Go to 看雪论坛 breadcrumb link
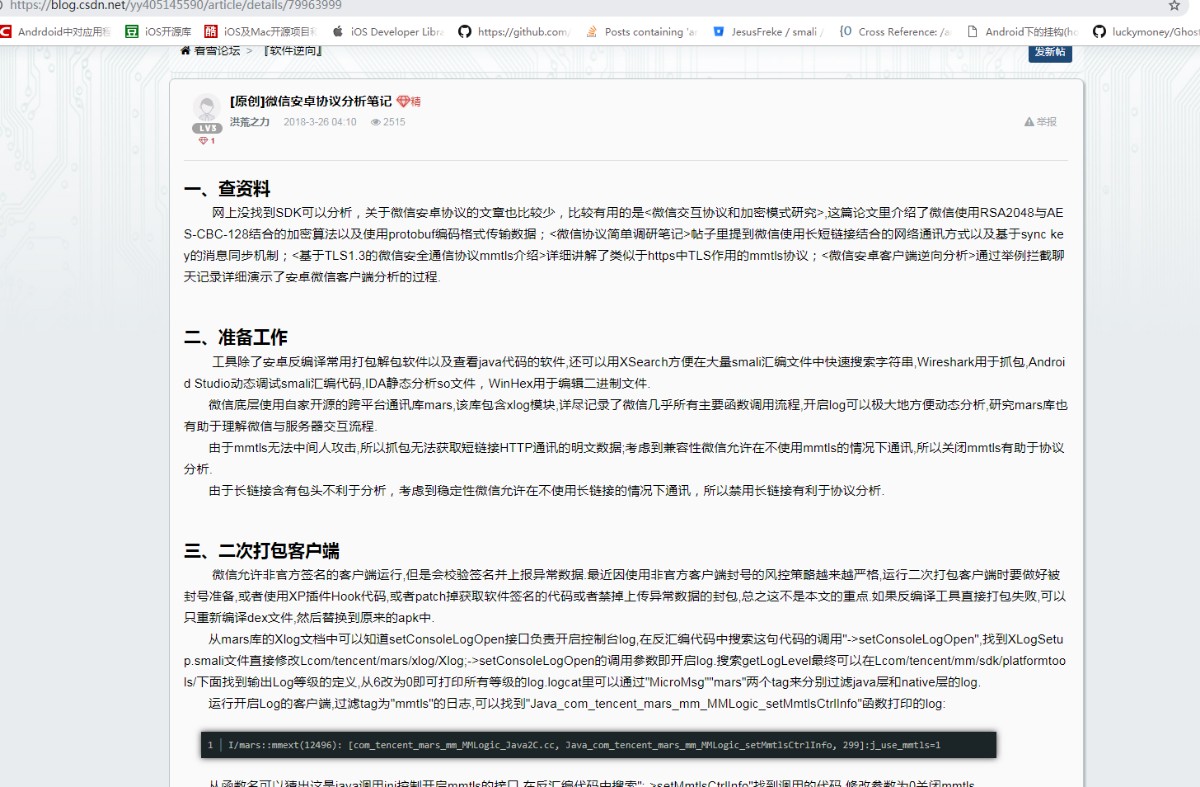1200x787 pixels. pyautogui.click(x=217, y=50)
